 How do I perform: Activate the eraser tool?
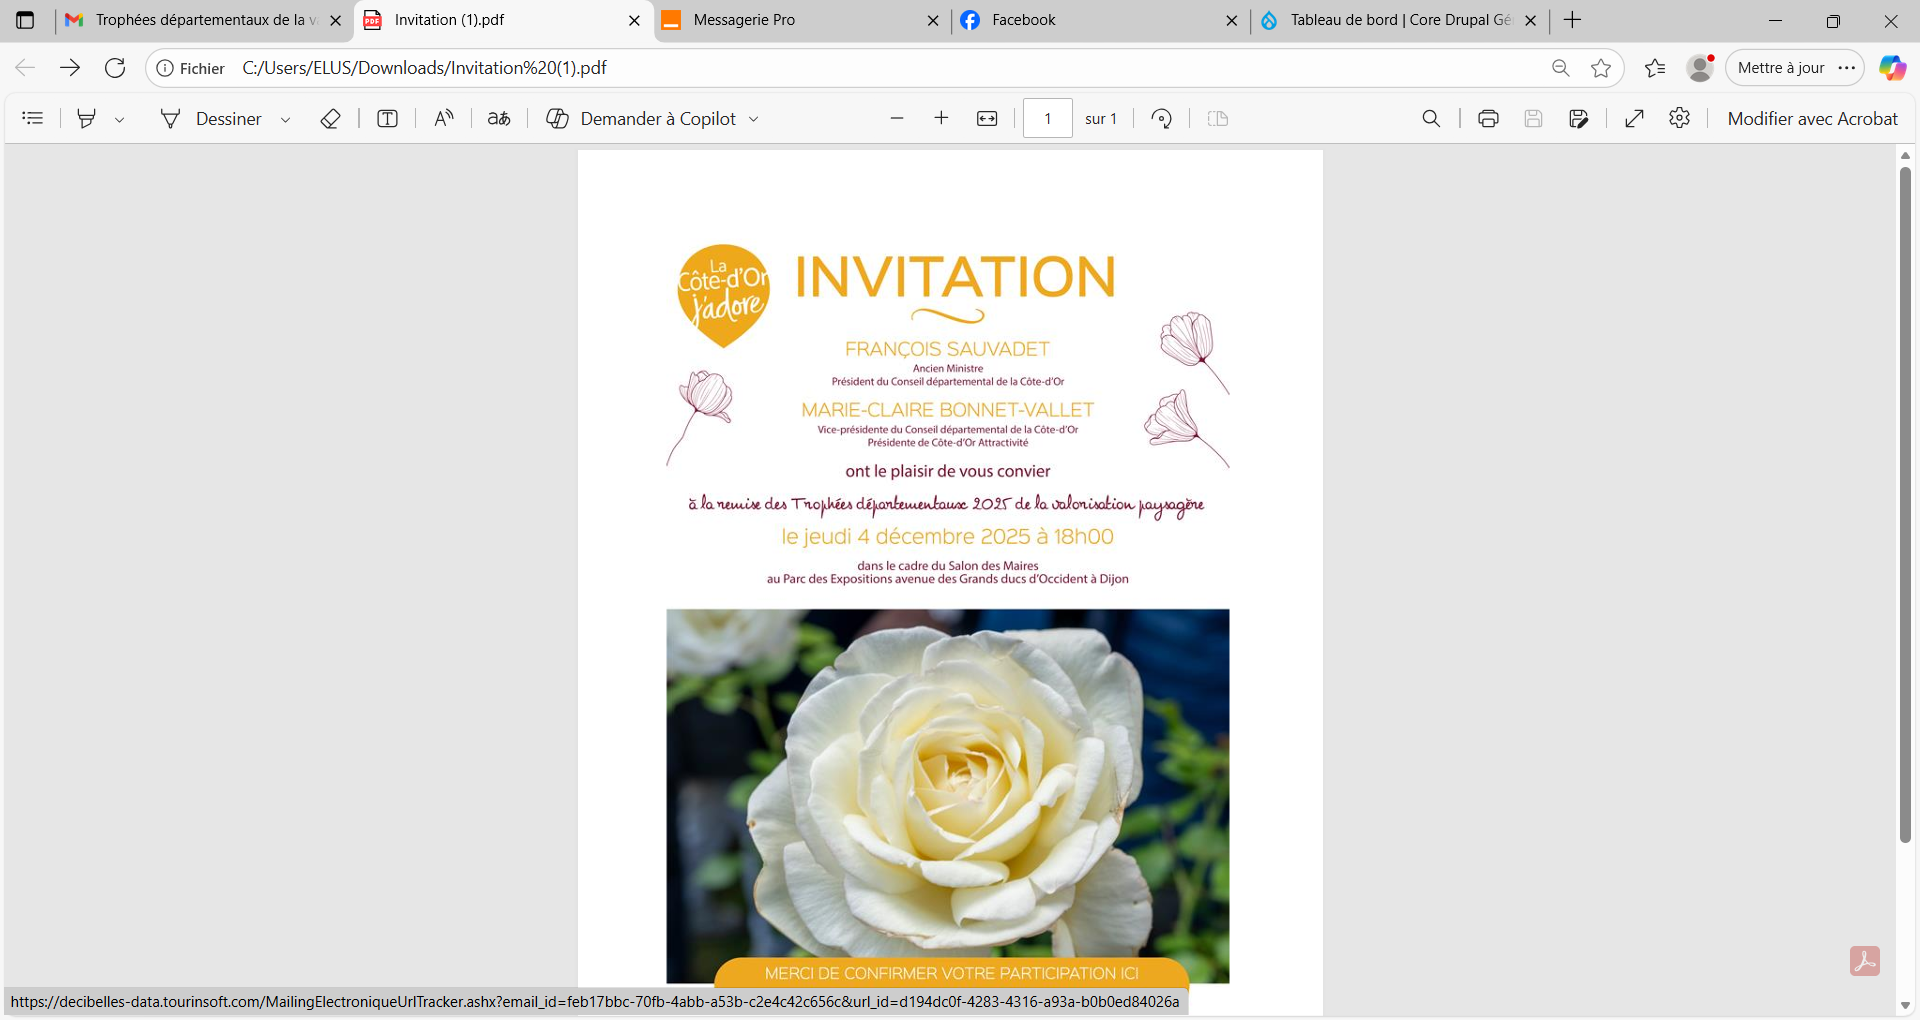(330, 118)
